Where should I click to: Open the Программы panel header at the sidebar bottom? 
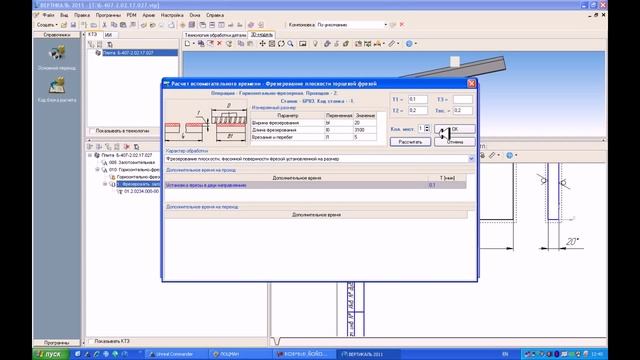click(57, 343)
